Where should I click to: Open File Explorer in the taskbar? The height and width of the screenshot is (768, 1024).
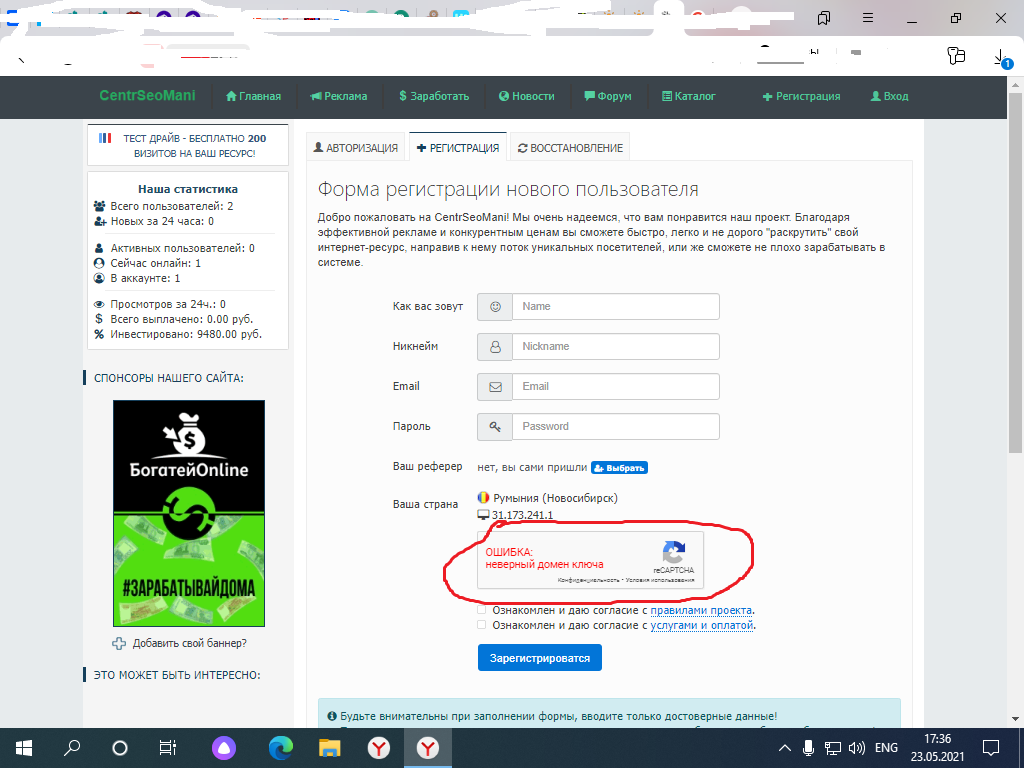329,747
